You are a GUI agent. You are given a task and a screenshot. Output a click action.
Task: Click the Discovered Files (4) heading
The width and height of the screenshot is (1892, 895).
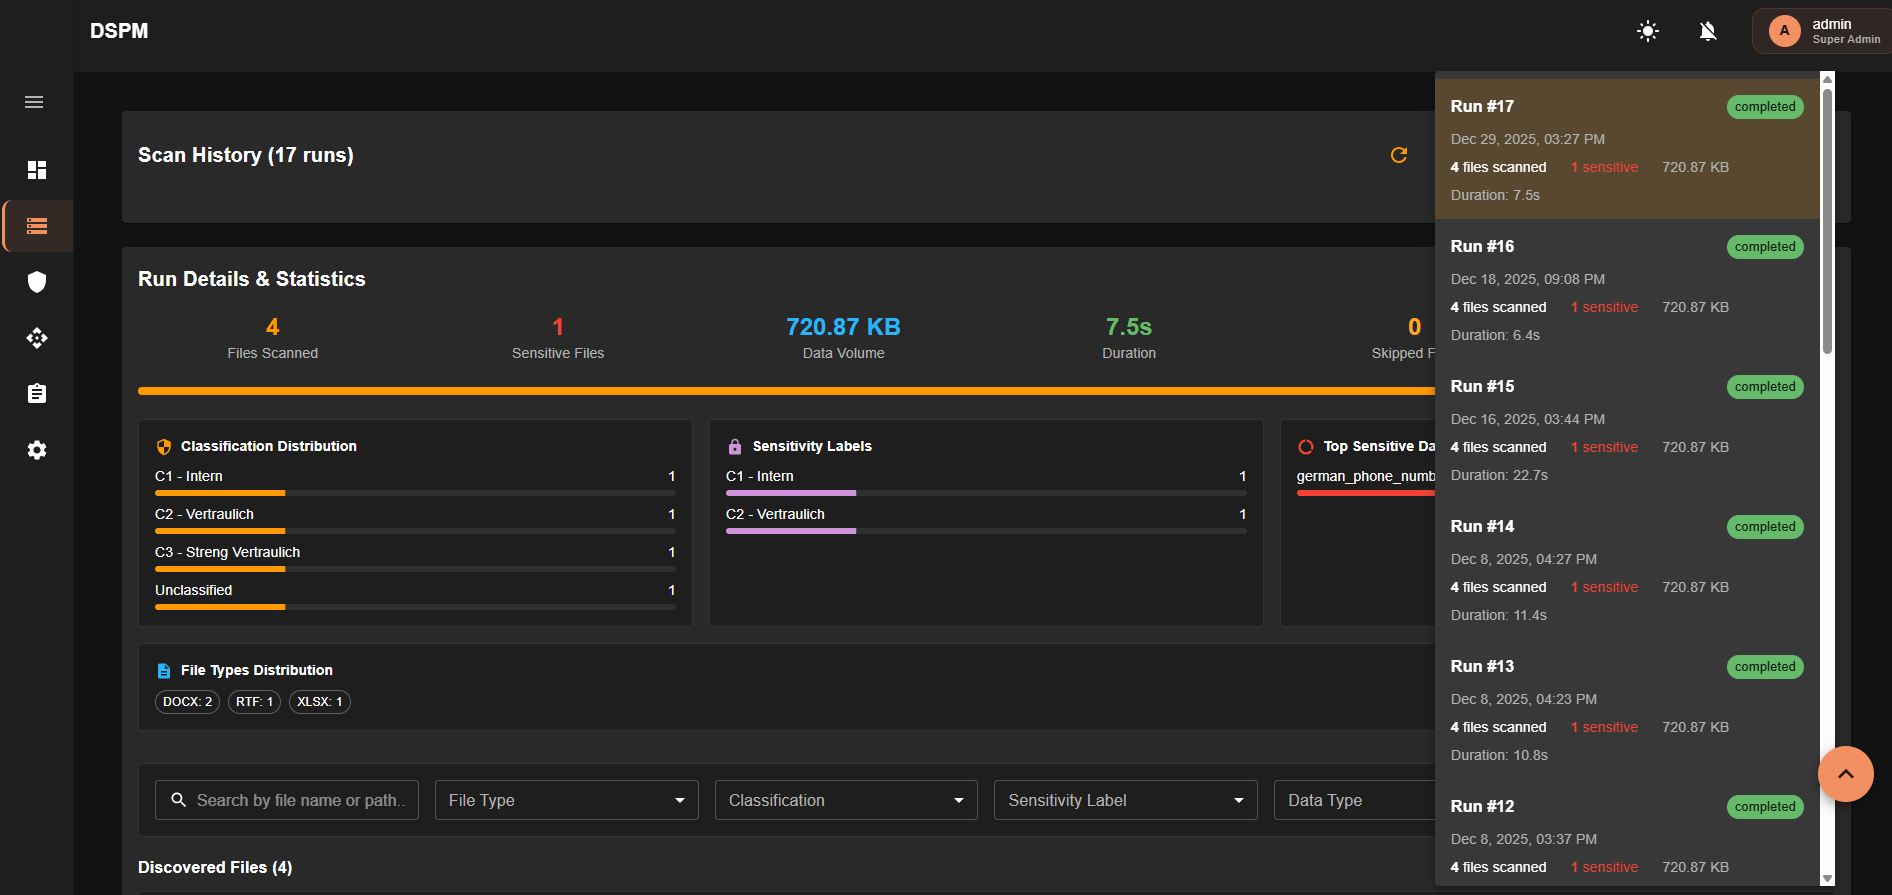(x=215, y=867)
